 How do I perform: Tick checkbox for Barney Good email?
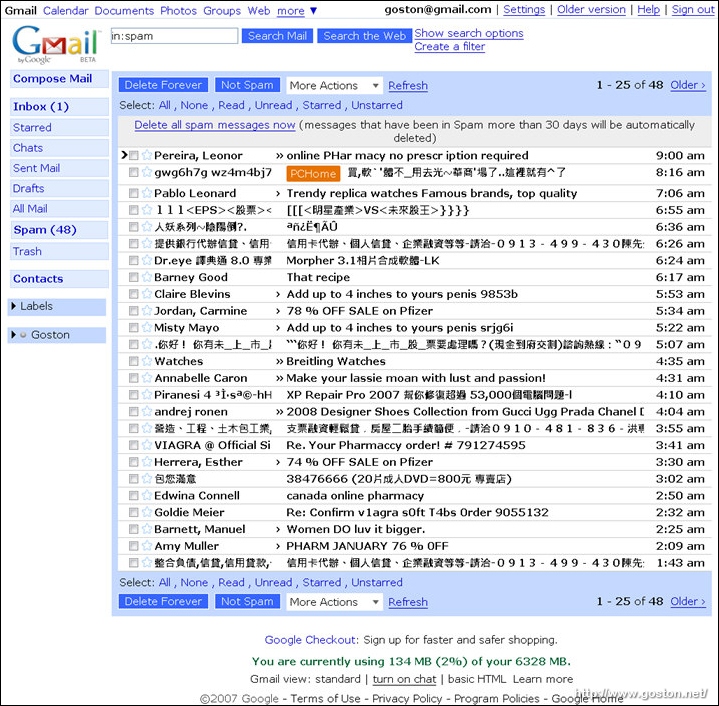point(133,277)
